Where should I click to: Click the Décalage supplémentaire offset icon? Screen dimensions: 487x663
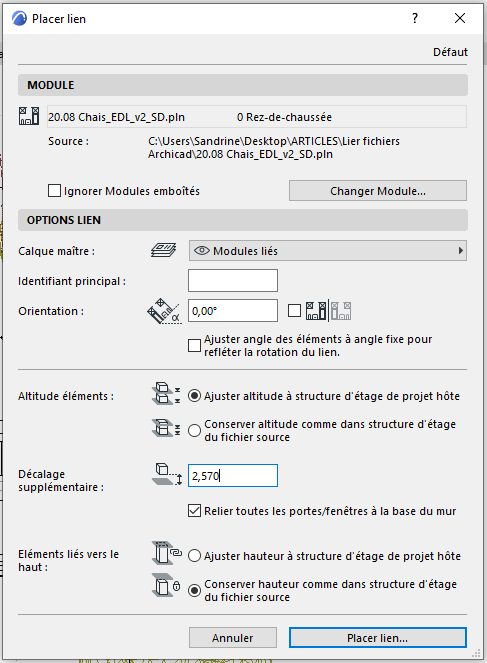click(167, 474)
